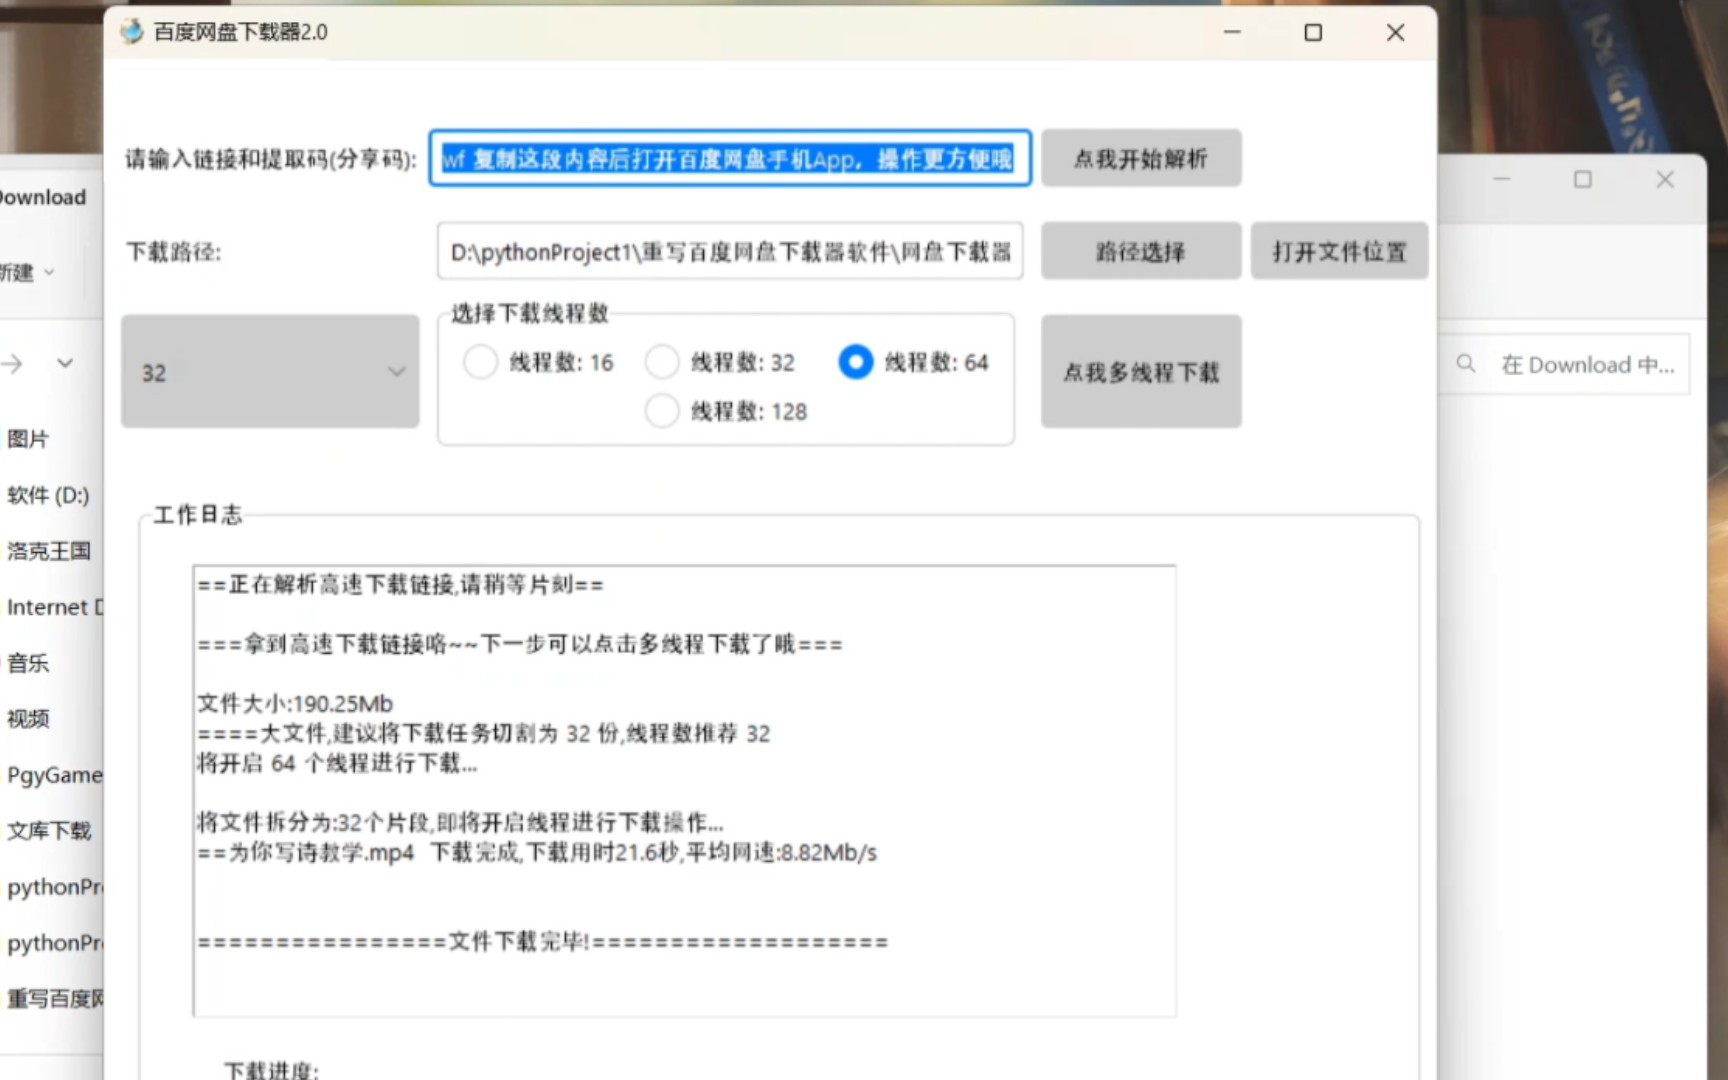The width and height of the screenshot is (1728, 1080).
Task: Select thread count 64 radio button
Action: click(855, 362)
